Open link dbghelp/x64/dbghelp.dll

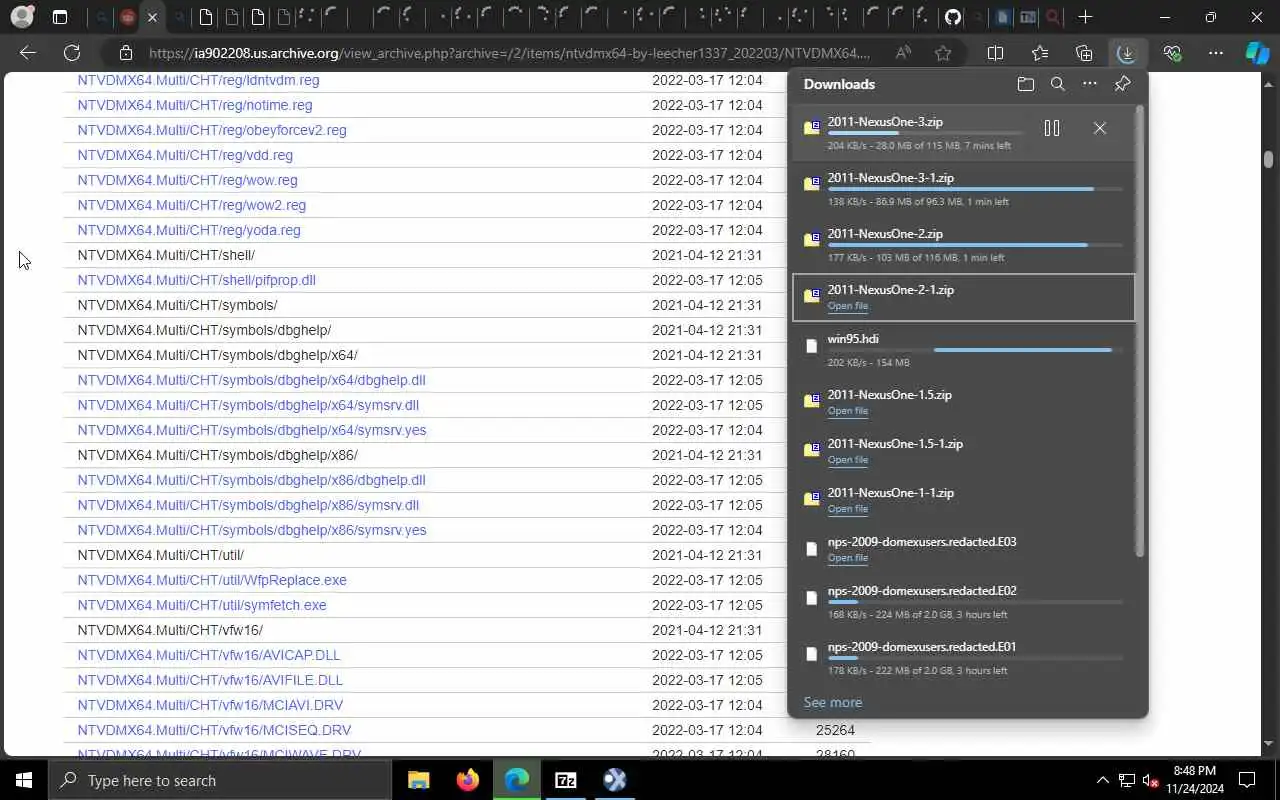tap(251, 380)
